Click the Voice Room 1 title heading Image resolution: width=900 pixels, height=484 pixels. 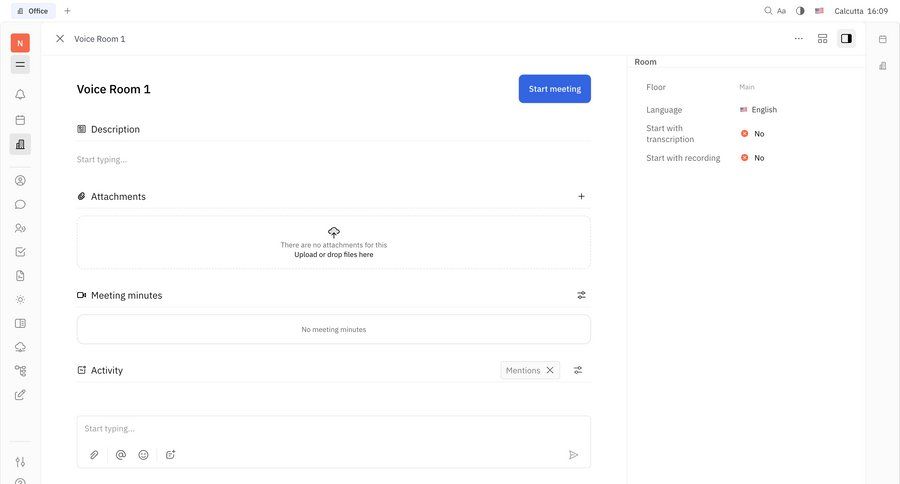114,89
